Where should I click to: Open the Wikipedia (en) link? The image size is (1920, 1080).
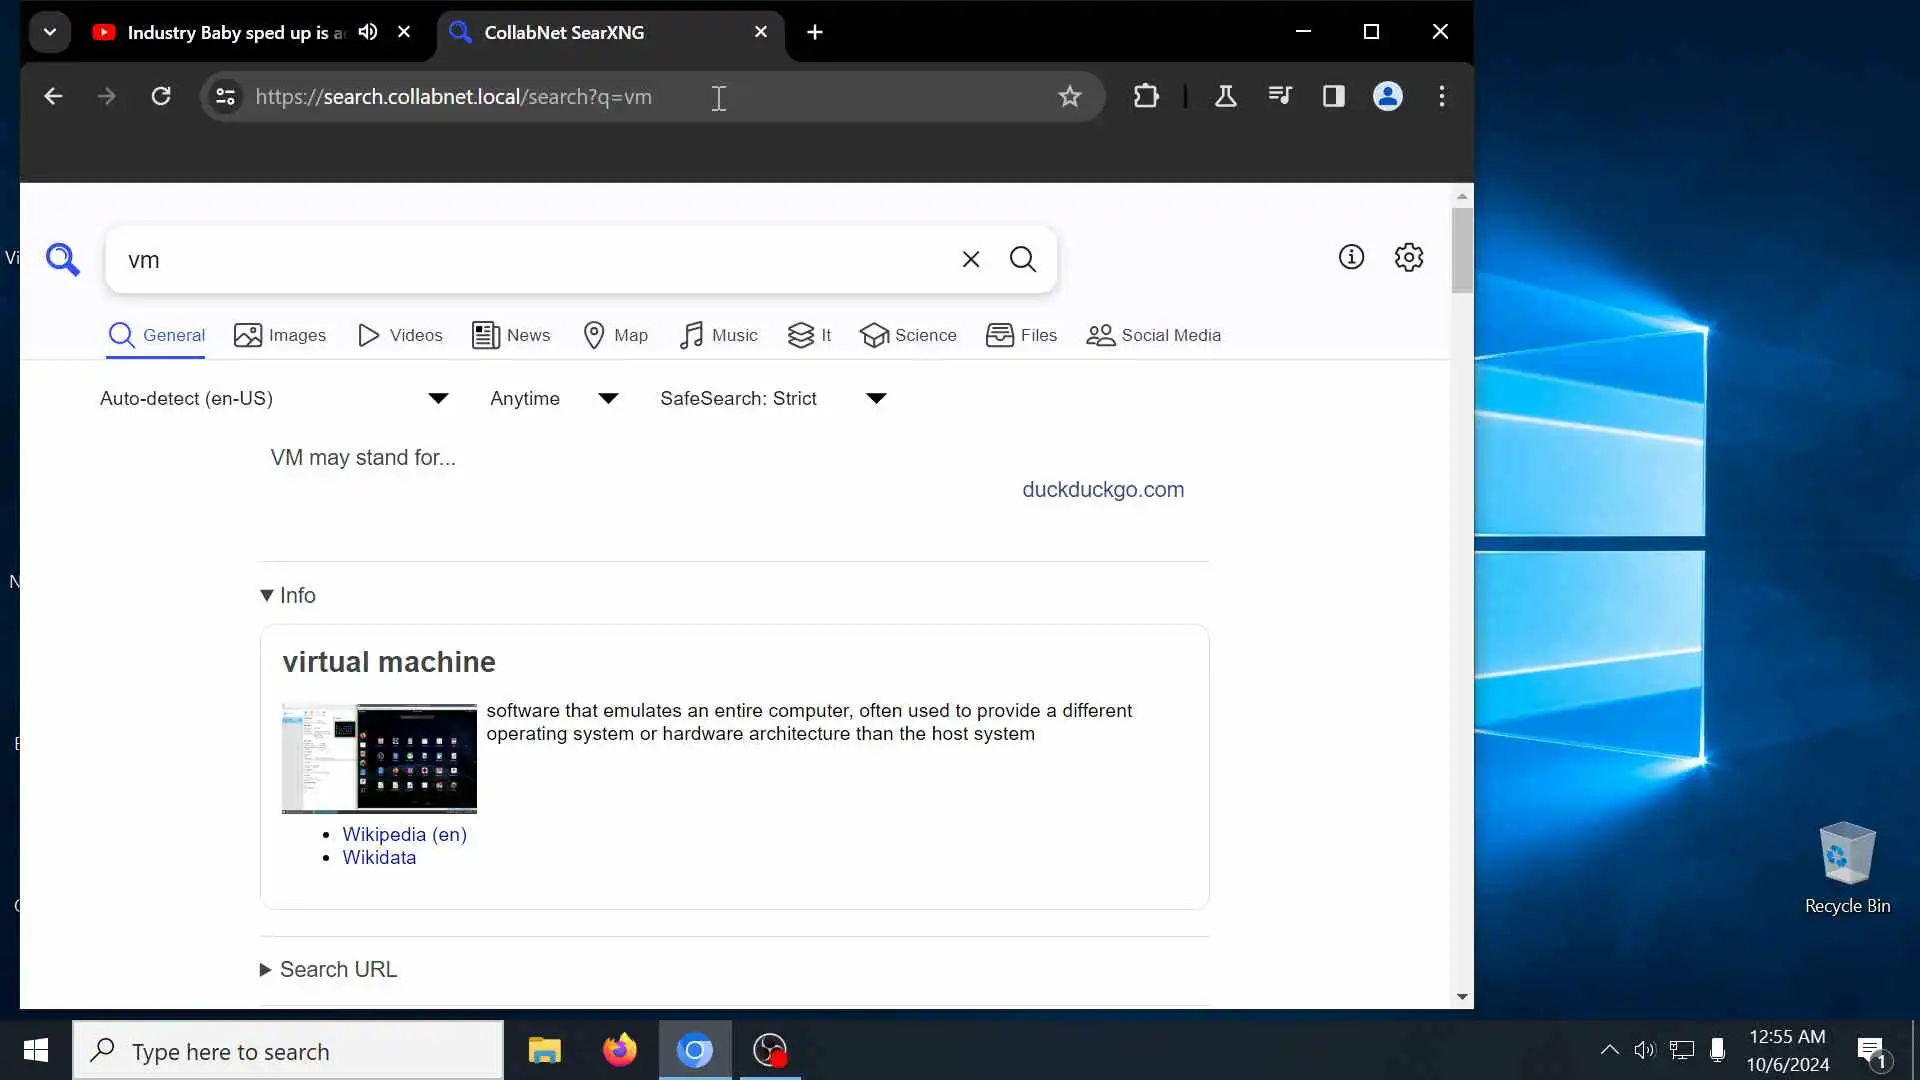point(404,834)
